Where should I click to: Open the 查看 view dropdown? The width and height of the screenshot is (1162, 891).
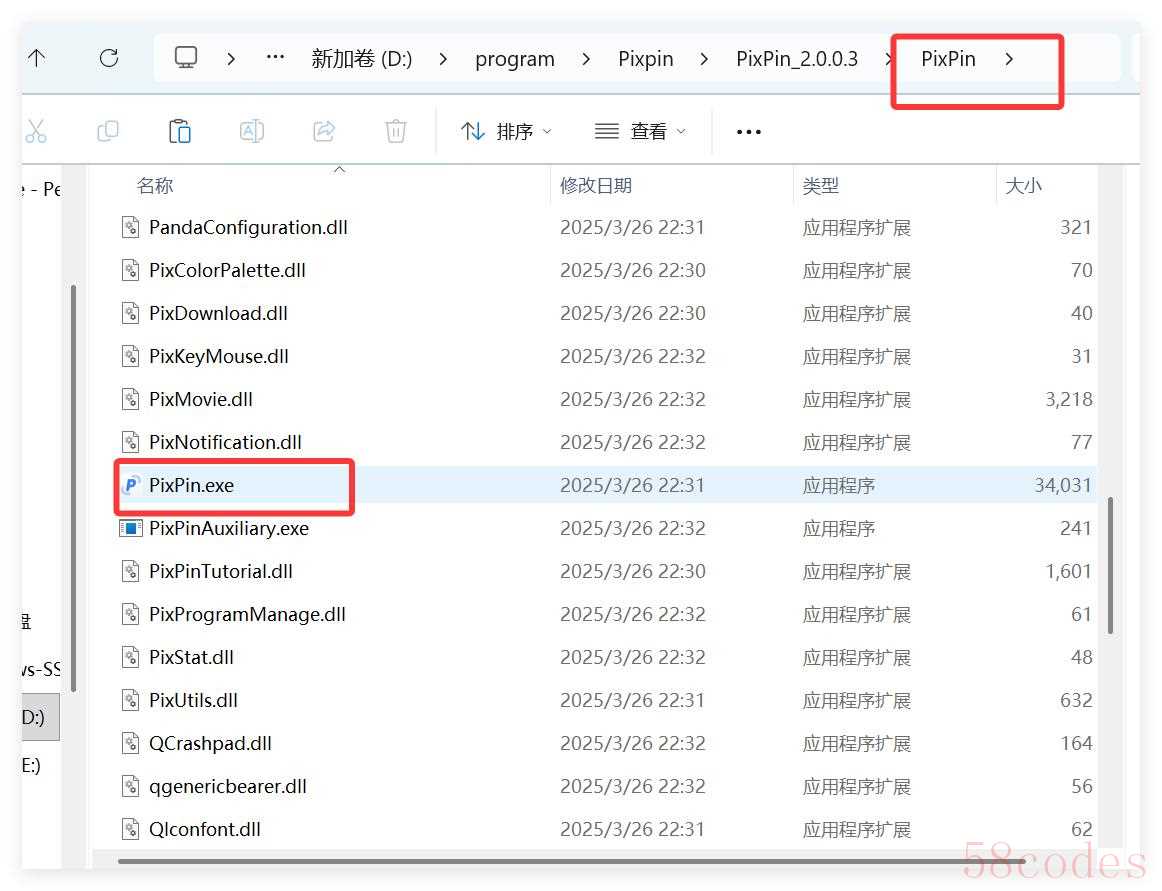click(640, 131)
